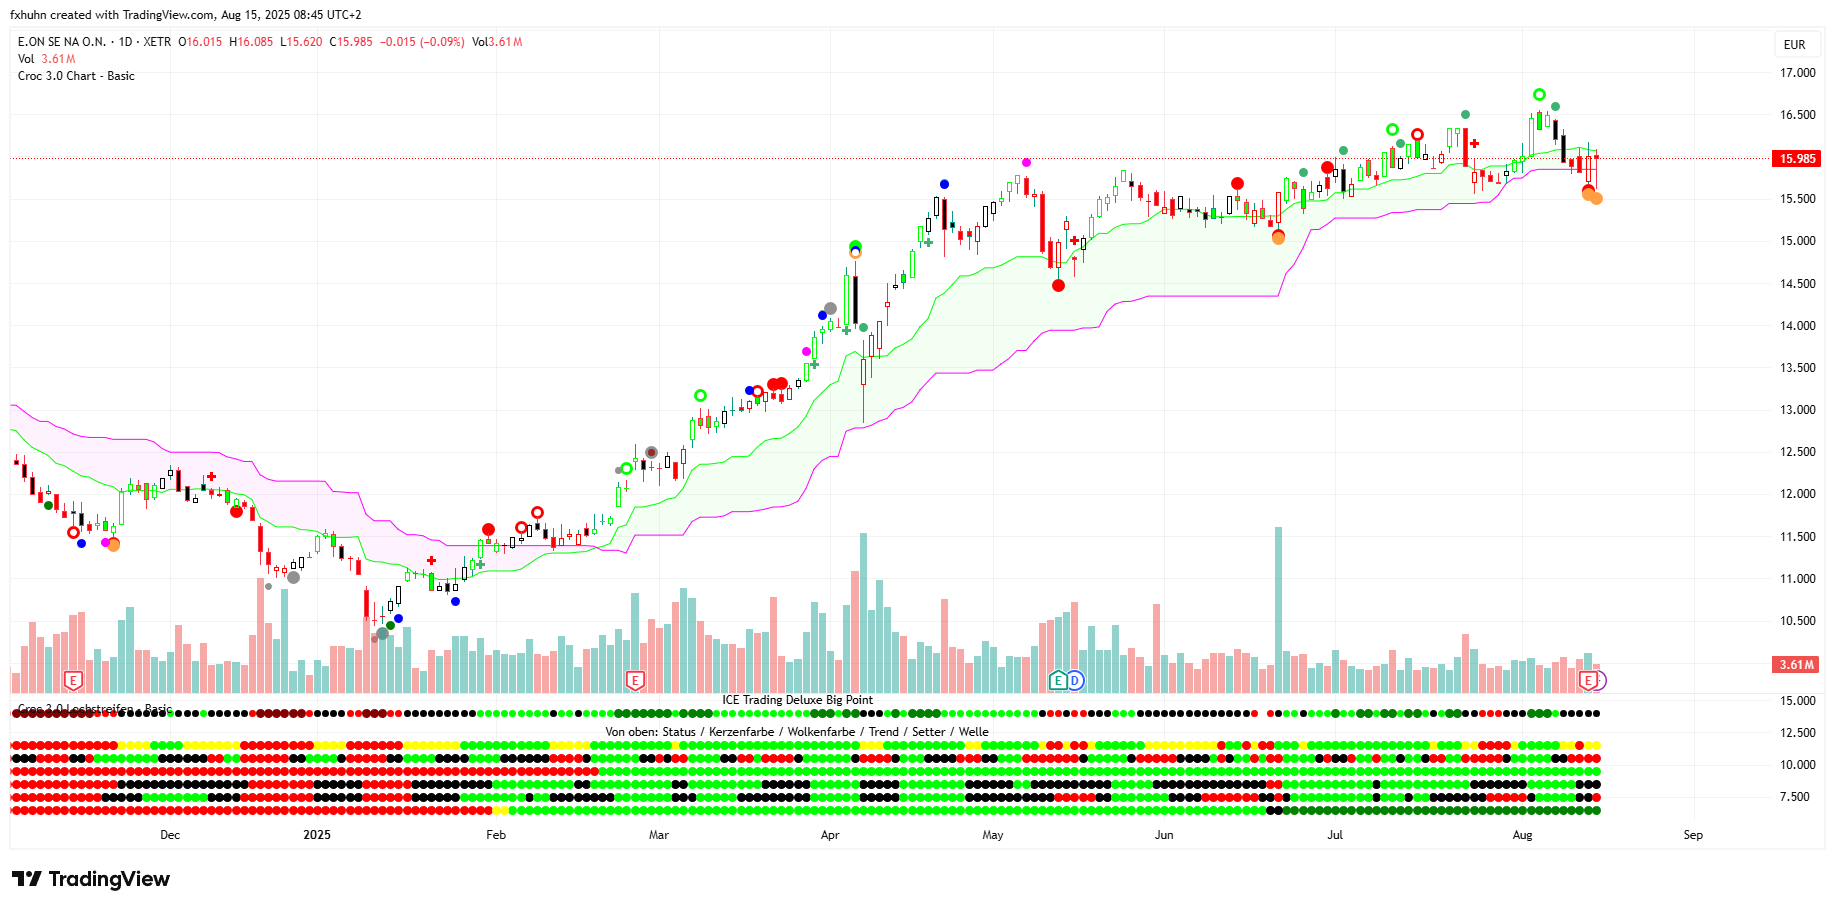The height and width of the screenshot is (909, 1835).
Task: Click the blue D dividend marker
Action: [x=1075, y=681]
